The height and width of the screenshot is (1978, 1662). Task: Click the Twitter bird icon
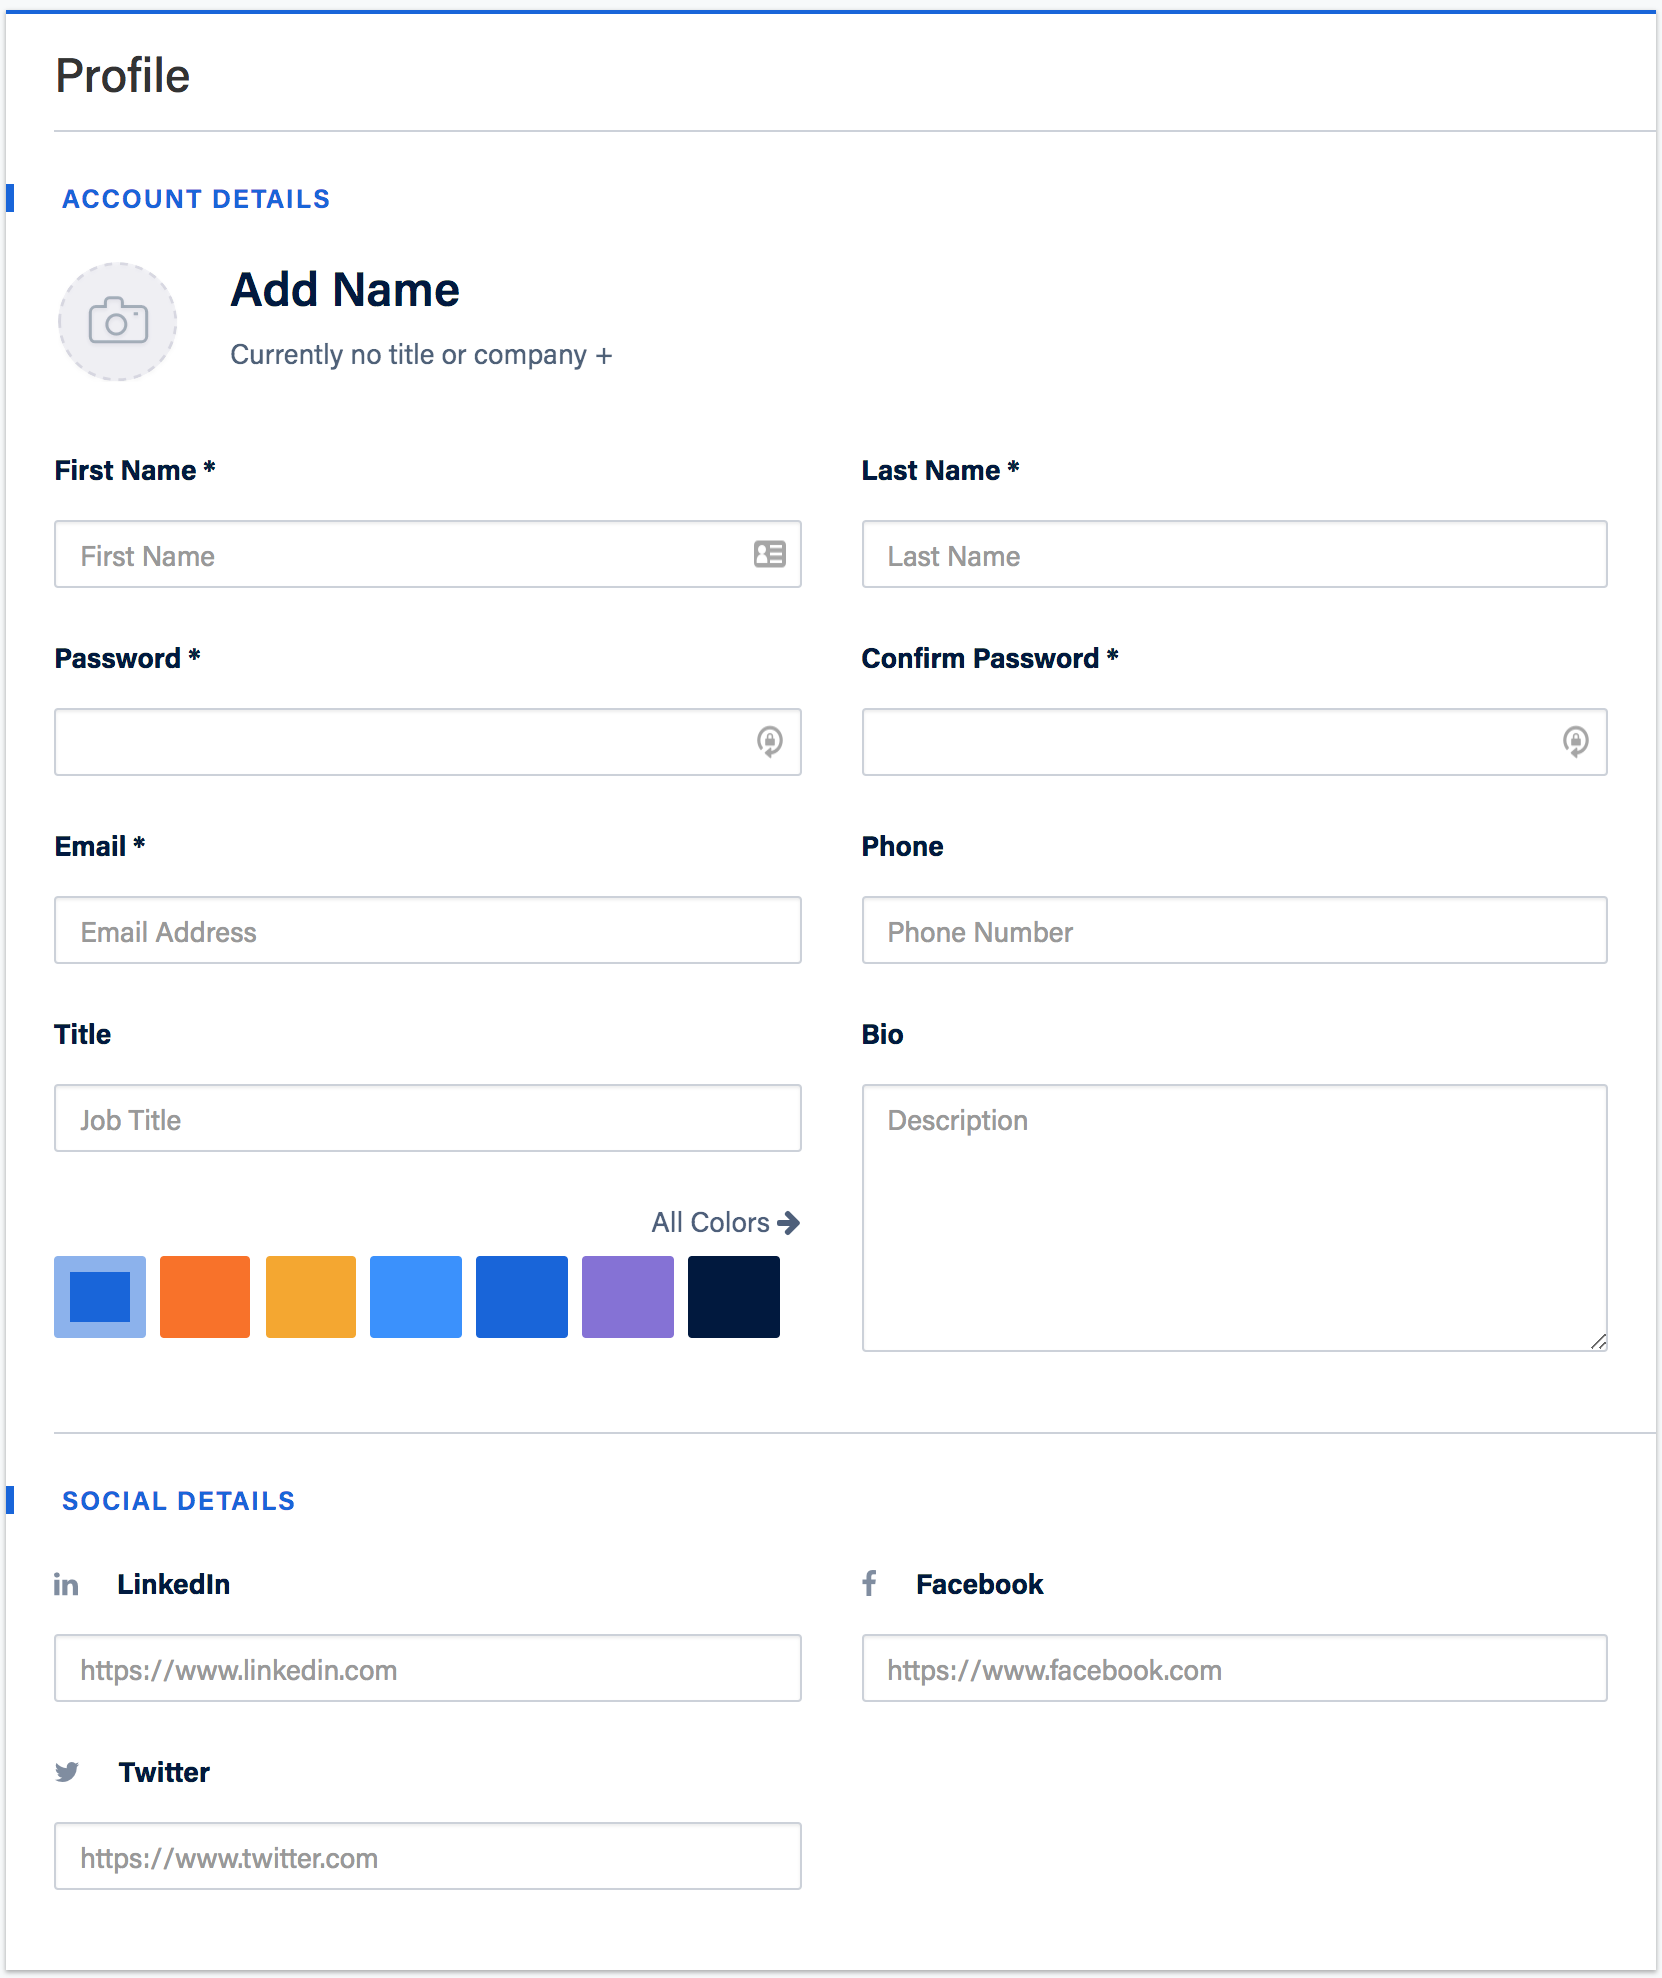pos(67,1772)
